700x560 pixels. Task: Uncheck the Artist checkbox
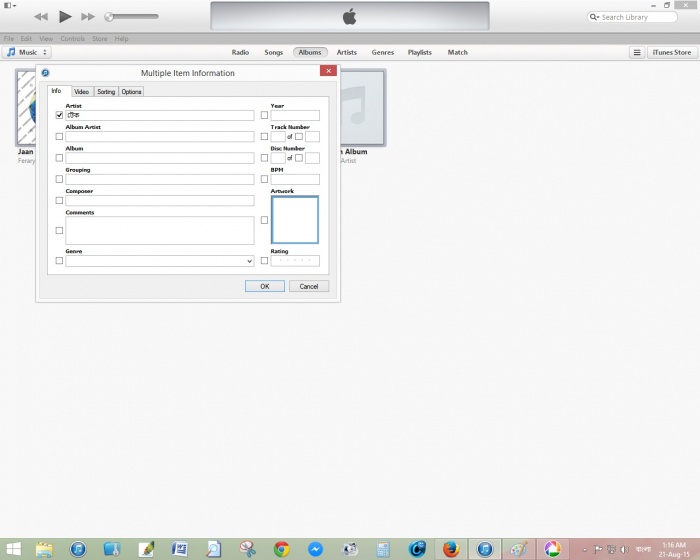tap(59, 115)
